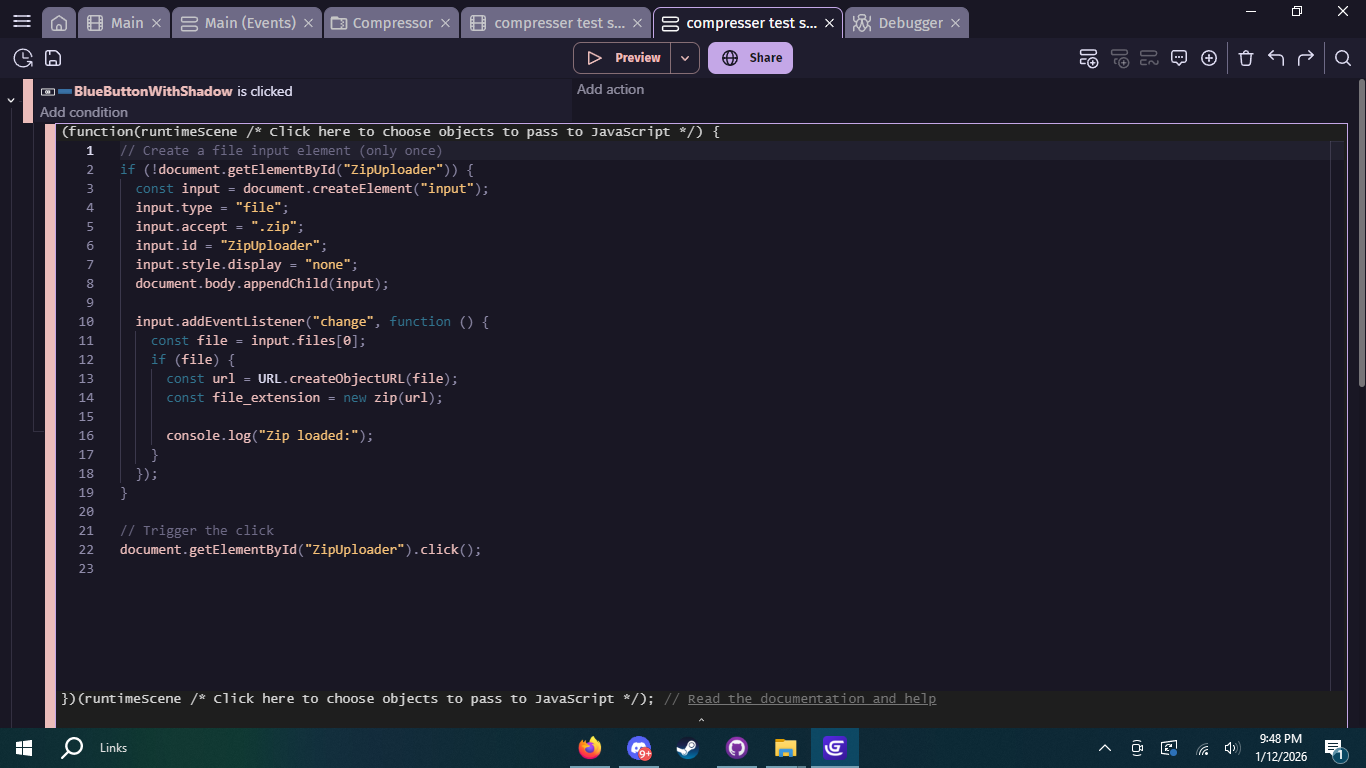Open search in events magnifier icon
The image size is (1366, 768).
tap(1343, 58)
